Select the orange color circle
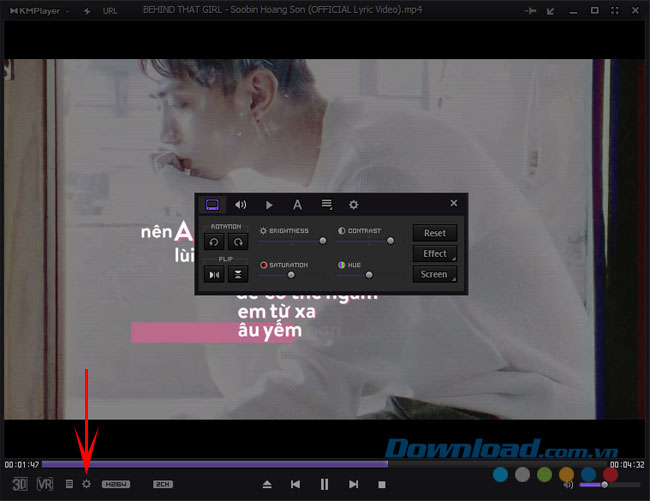This screenshot has height=501, width=650. 566,474
